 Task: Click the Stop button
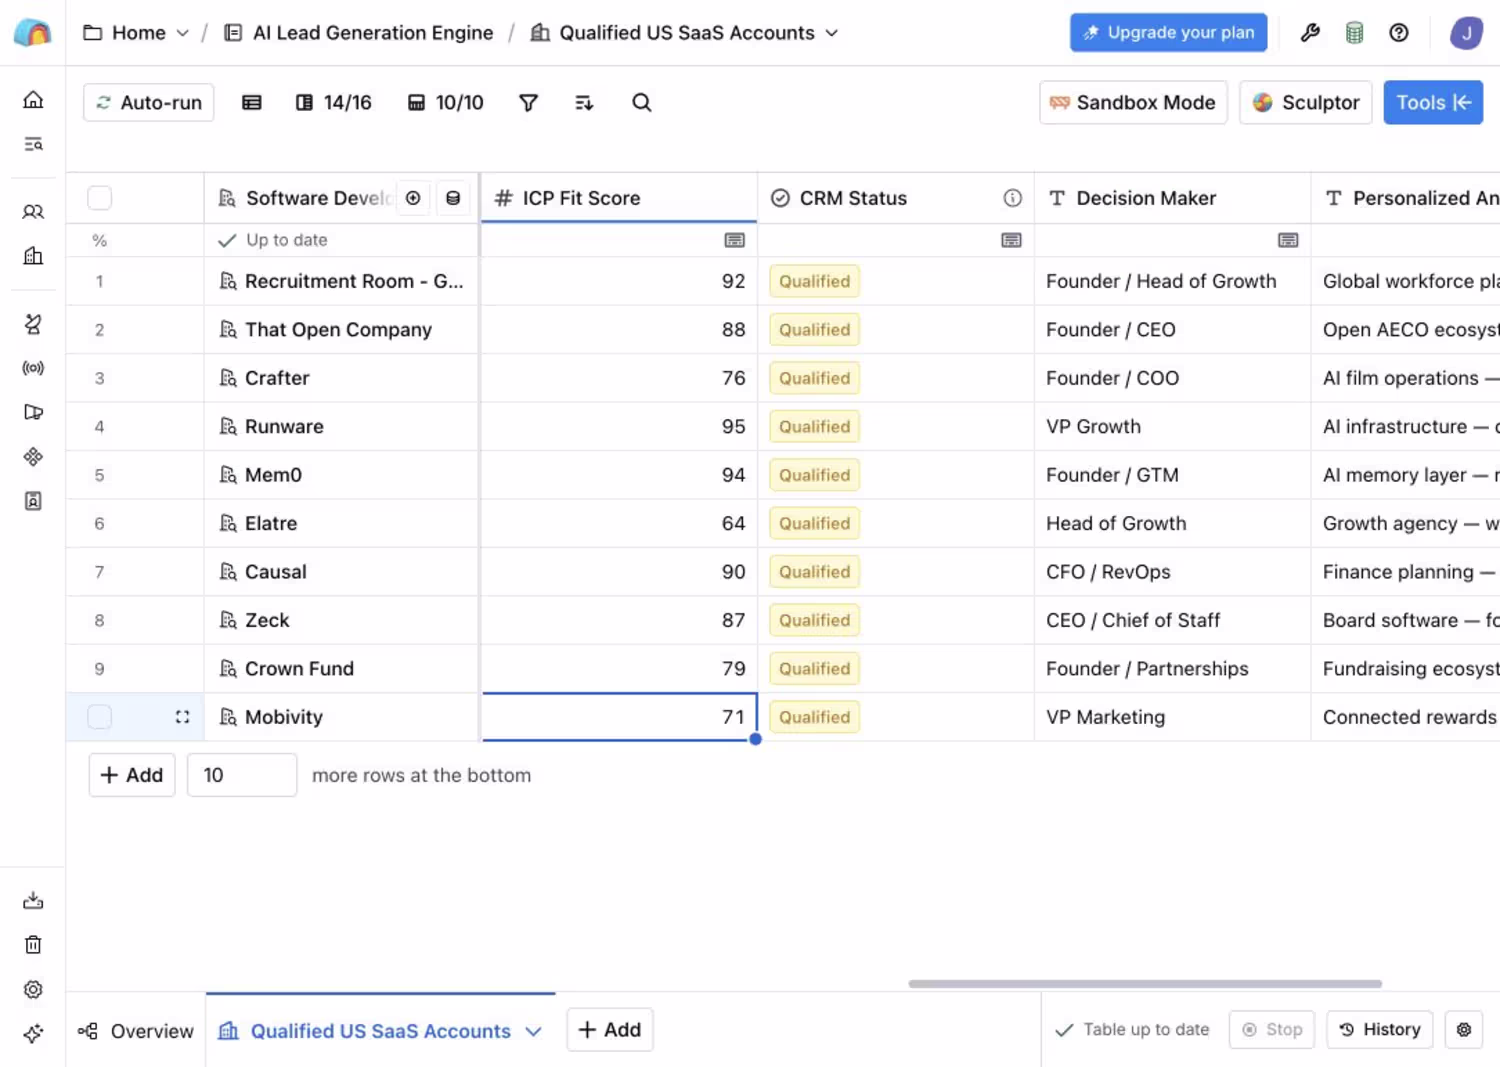(x=1272, y=1029)
